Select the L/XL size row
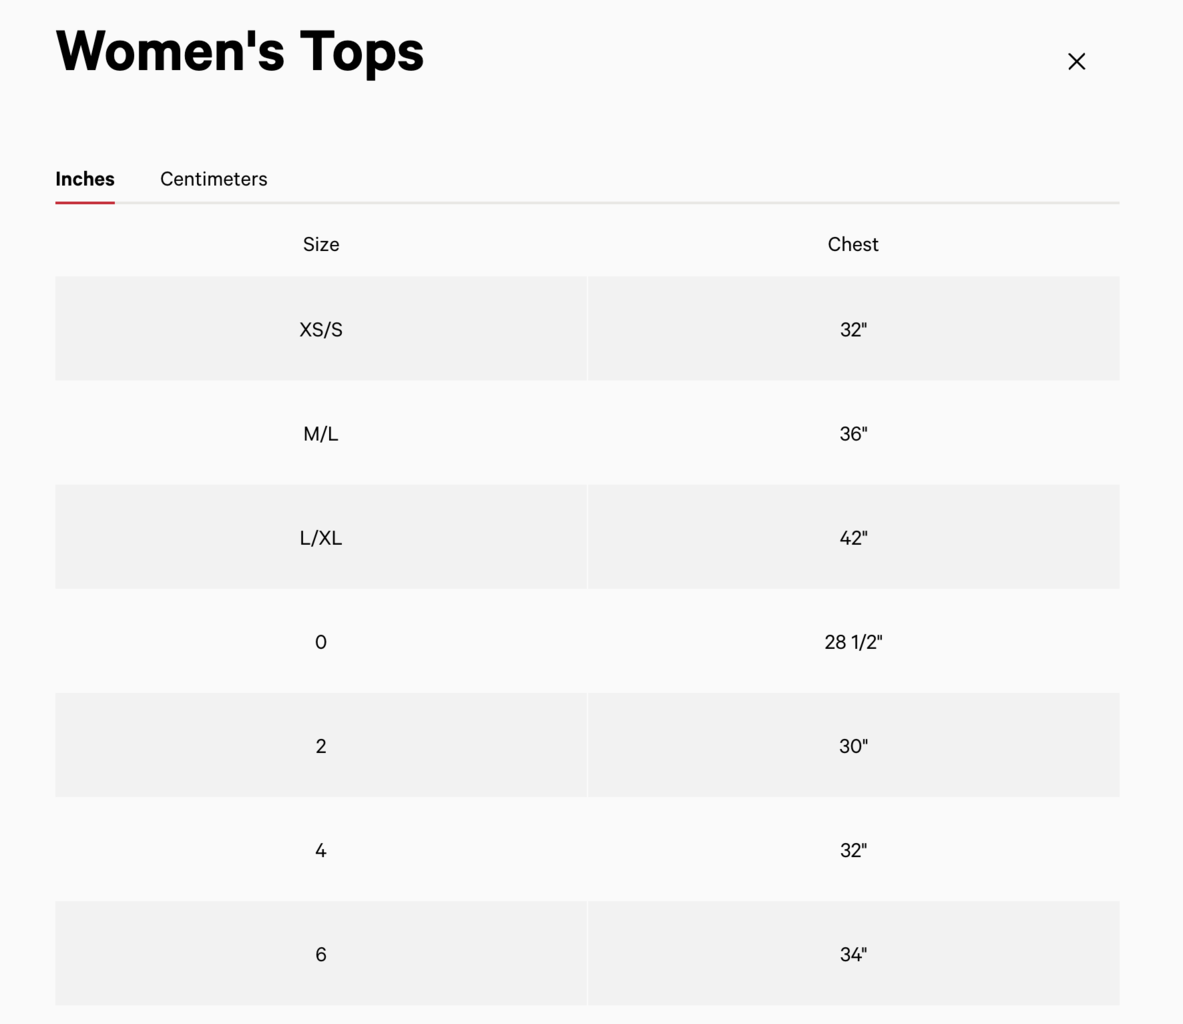This screenshot has width=1183, height=1024. click(x=321, y=537)
